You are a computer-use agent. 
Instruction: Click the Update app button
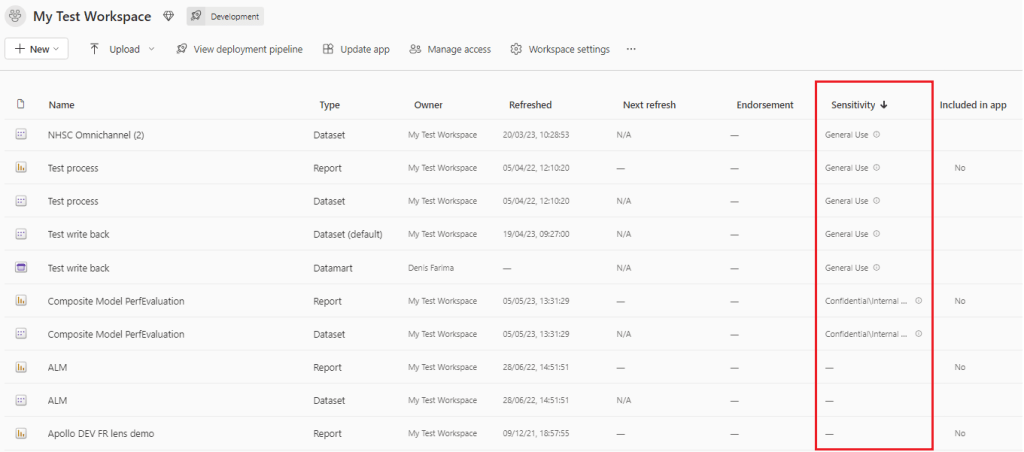click(356, 49)
